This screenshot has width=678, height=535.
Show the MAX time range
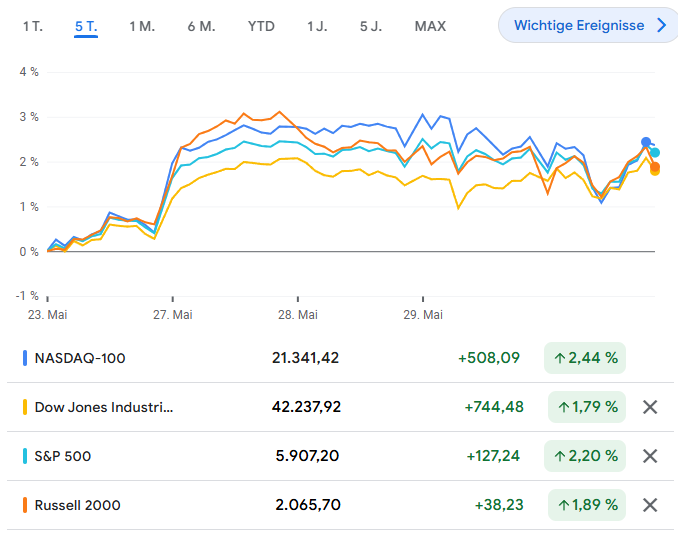click(430, 26)
